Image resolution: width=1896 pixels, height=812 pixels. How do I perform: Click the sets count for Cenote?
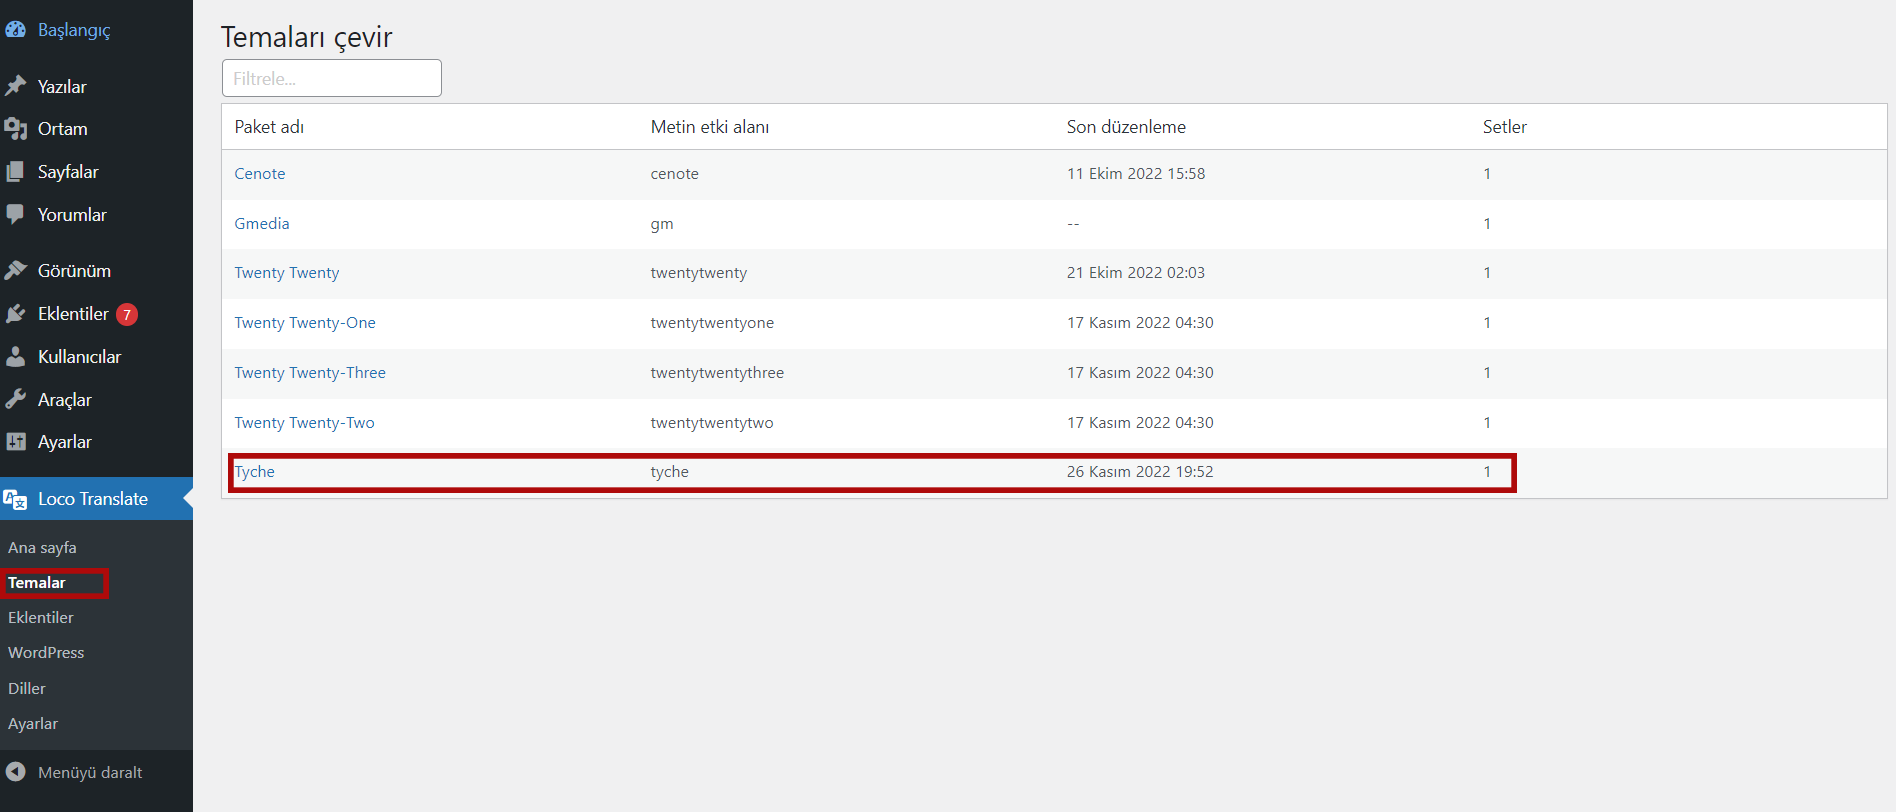tap(1487, 174)
